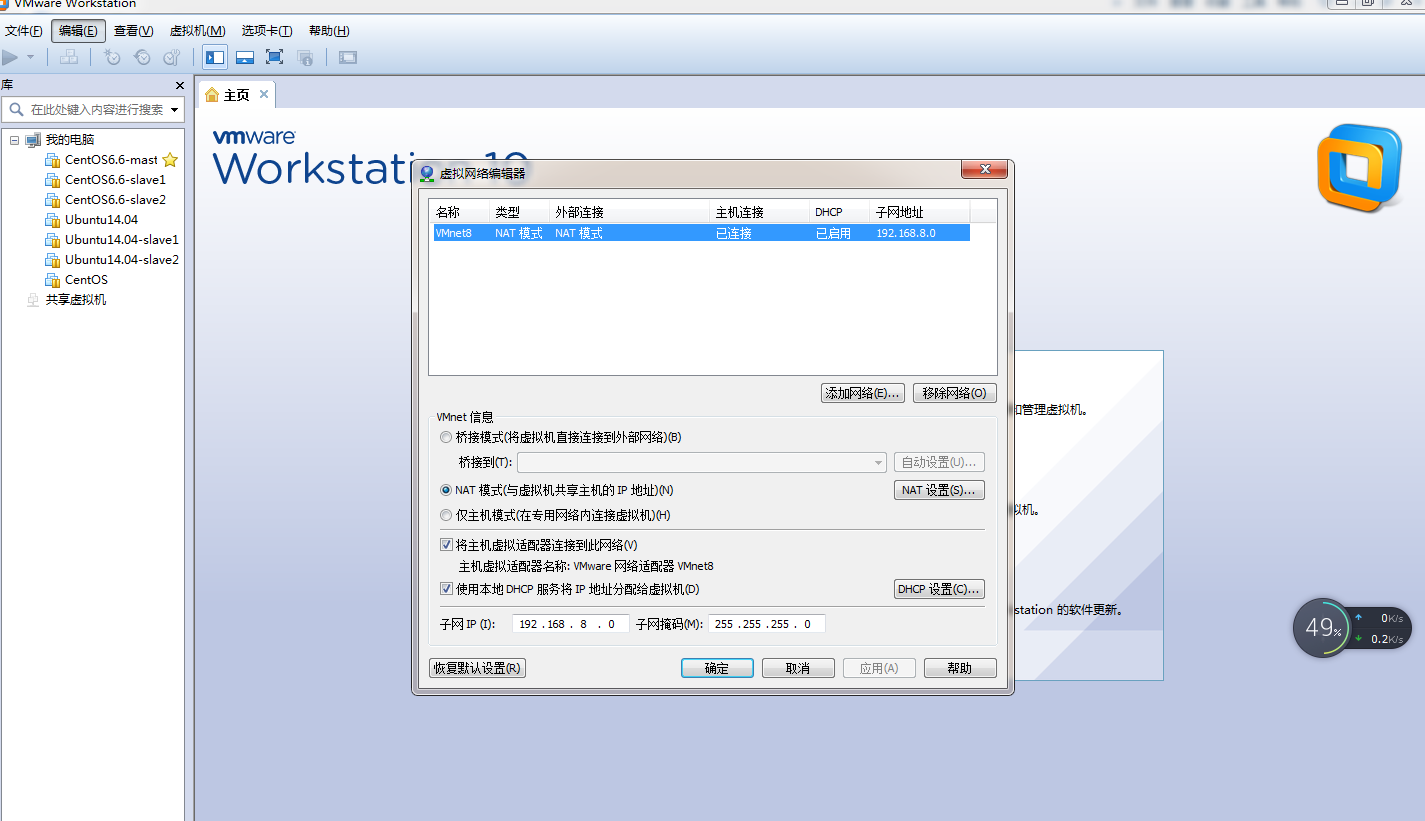Image resolution: width=1425 pixels, height=821 pixels.
Task: Click the 自动设置(U)... button
Action: pos(939,462)
